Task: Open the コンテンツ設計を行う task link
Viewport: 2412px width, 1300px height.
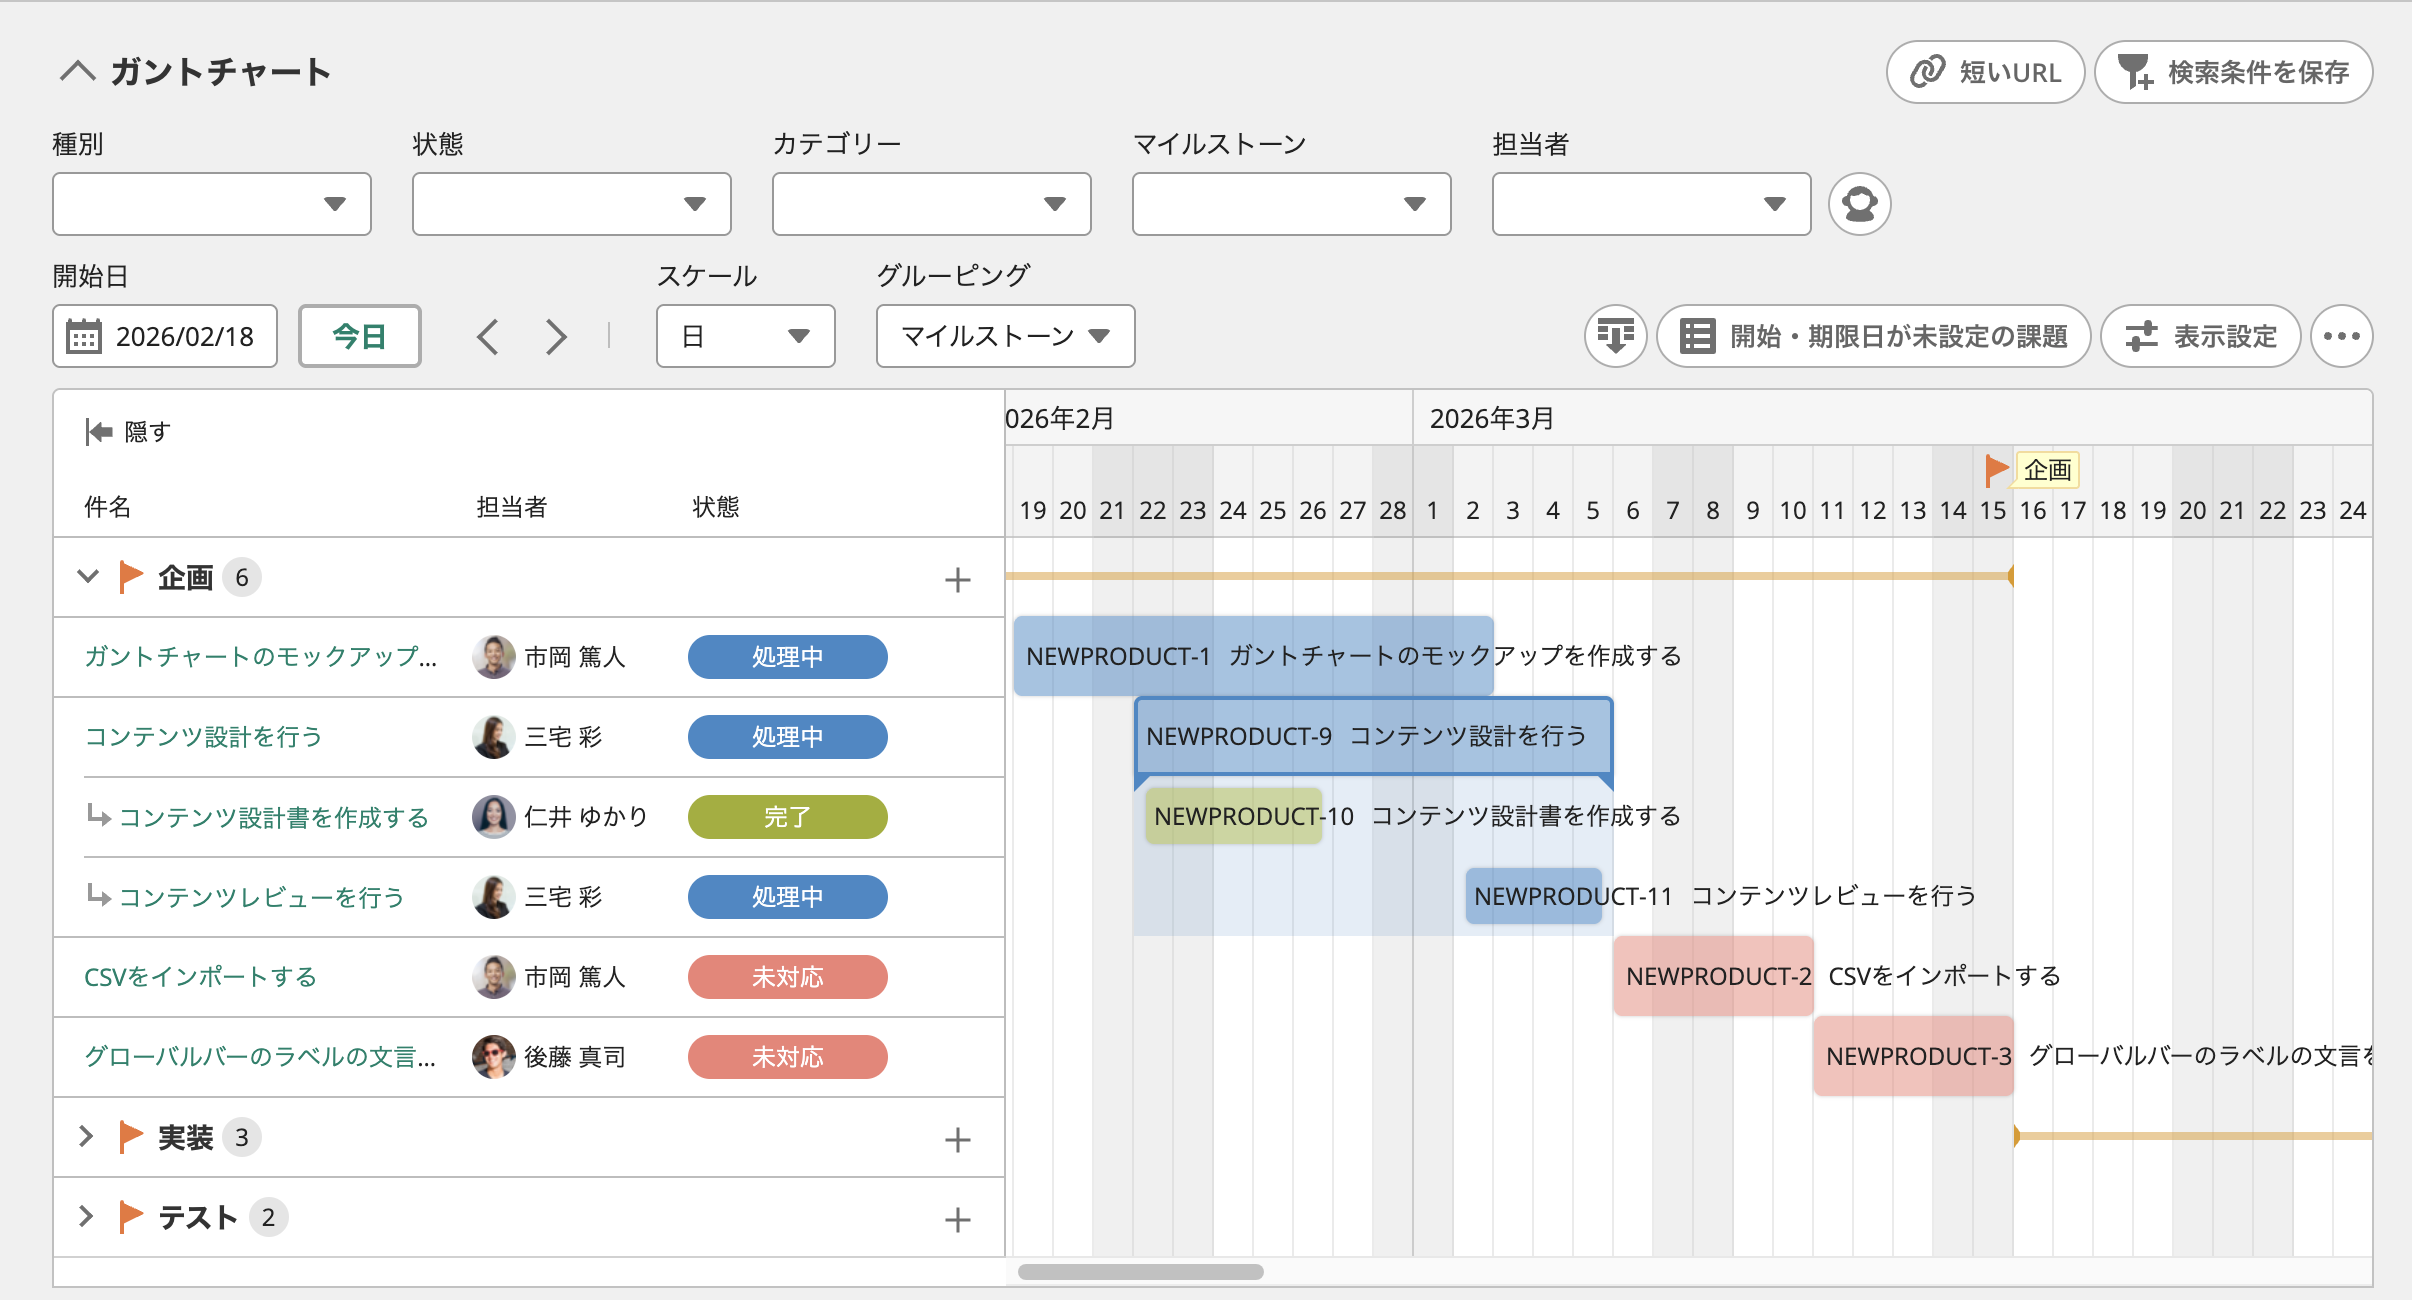Action: (x=203, y=737)
